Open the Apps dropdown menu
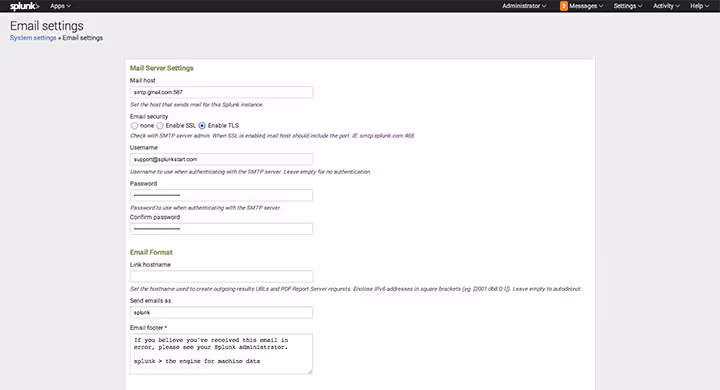 coord(60,6)
